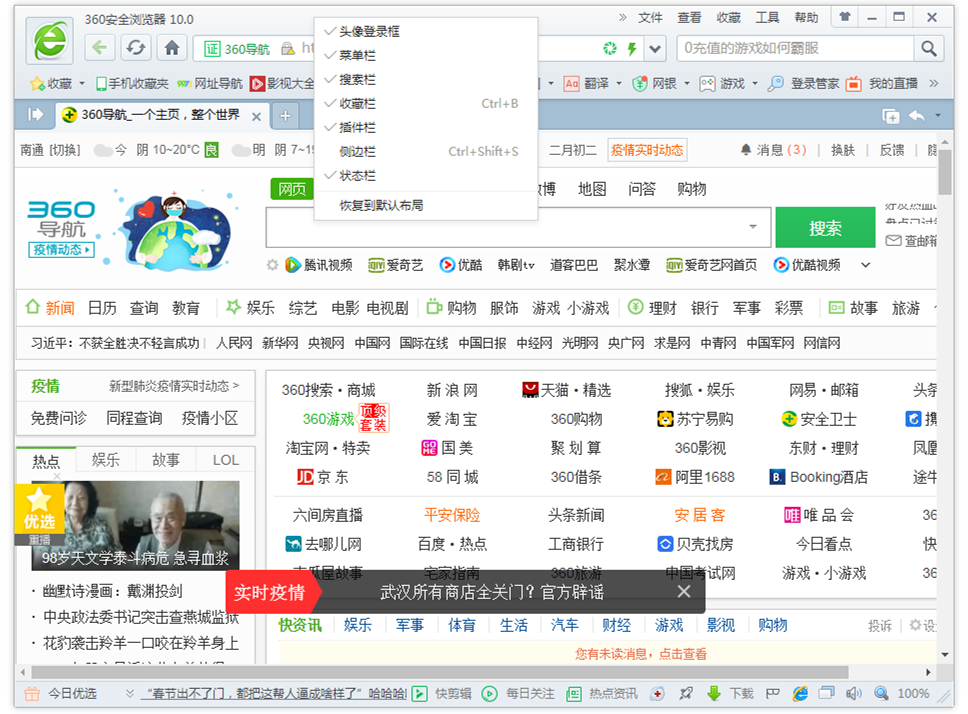Open the downloads manager via green arrow icon

[713, 693]
